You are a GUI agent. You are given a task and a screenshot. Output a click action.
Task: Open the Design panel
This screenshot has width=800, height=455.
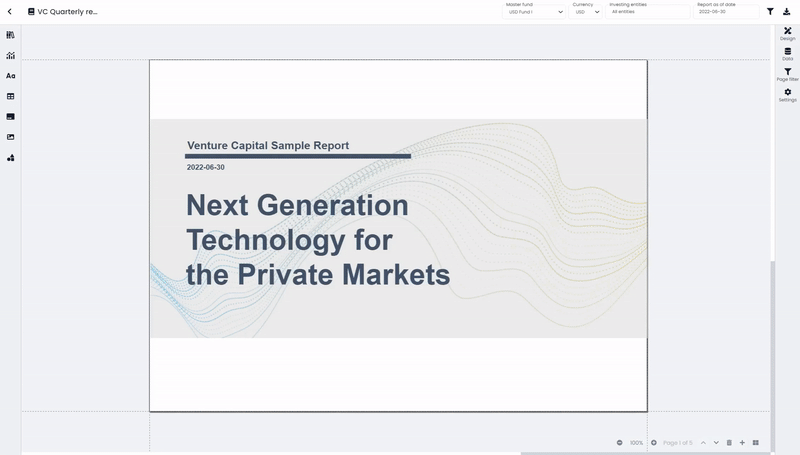pos(787,34)
